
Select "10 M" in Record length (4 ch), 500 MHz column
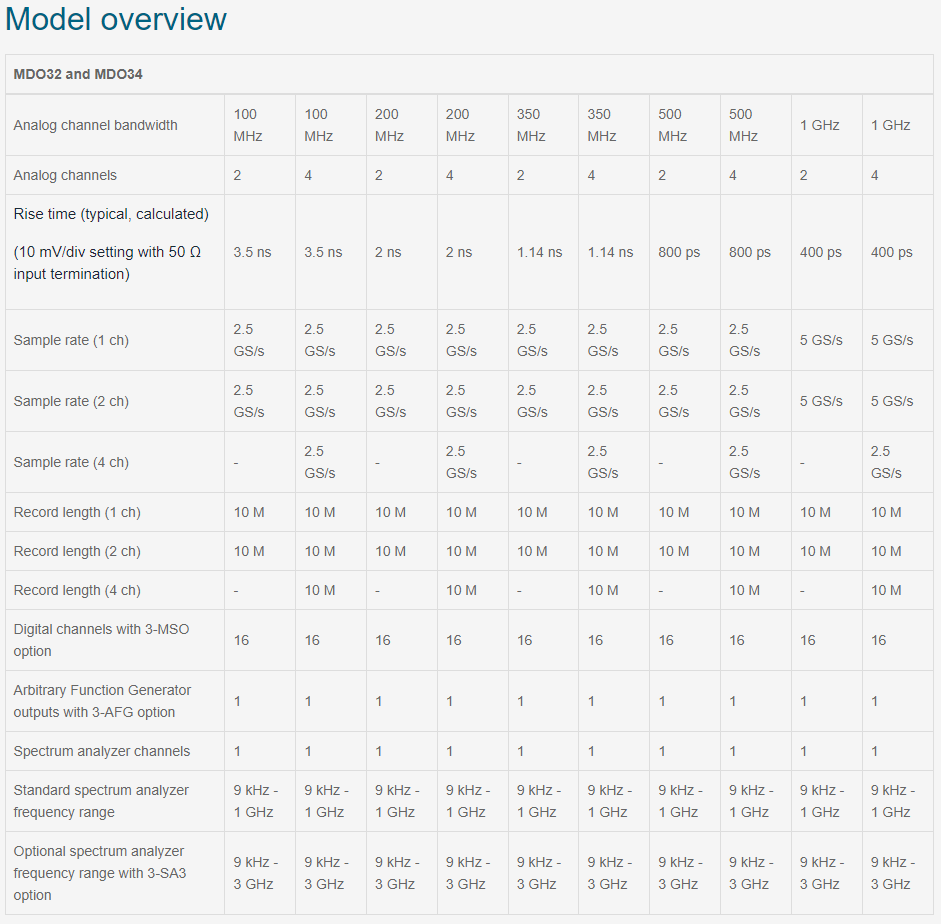click(745, 590)
